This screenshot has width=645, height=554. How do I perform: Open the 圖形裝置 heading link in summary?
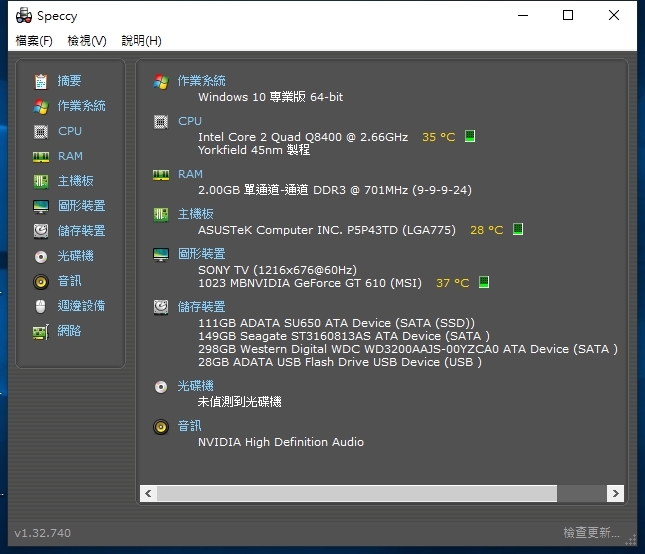coord(202,254)
